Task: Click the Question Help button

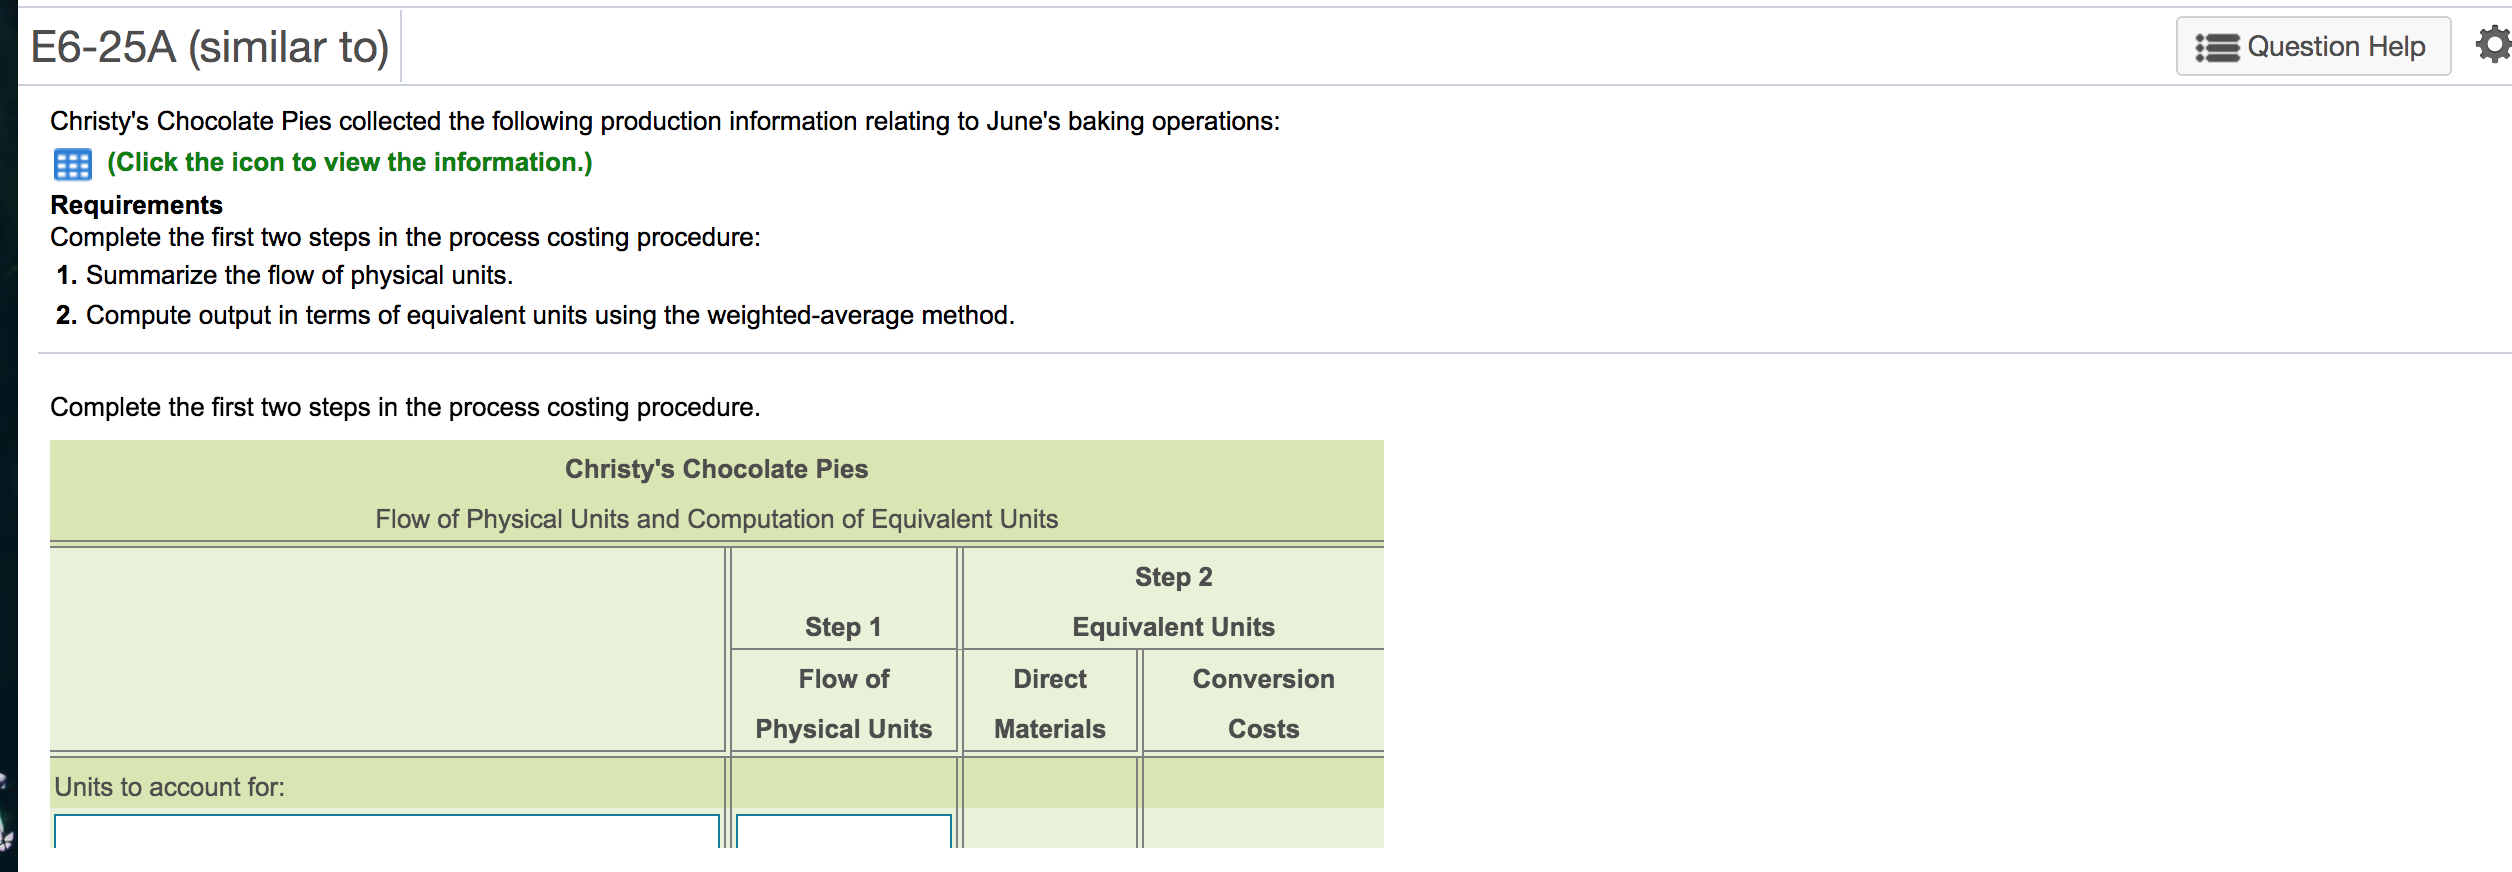Action: tap(2313, 46)
